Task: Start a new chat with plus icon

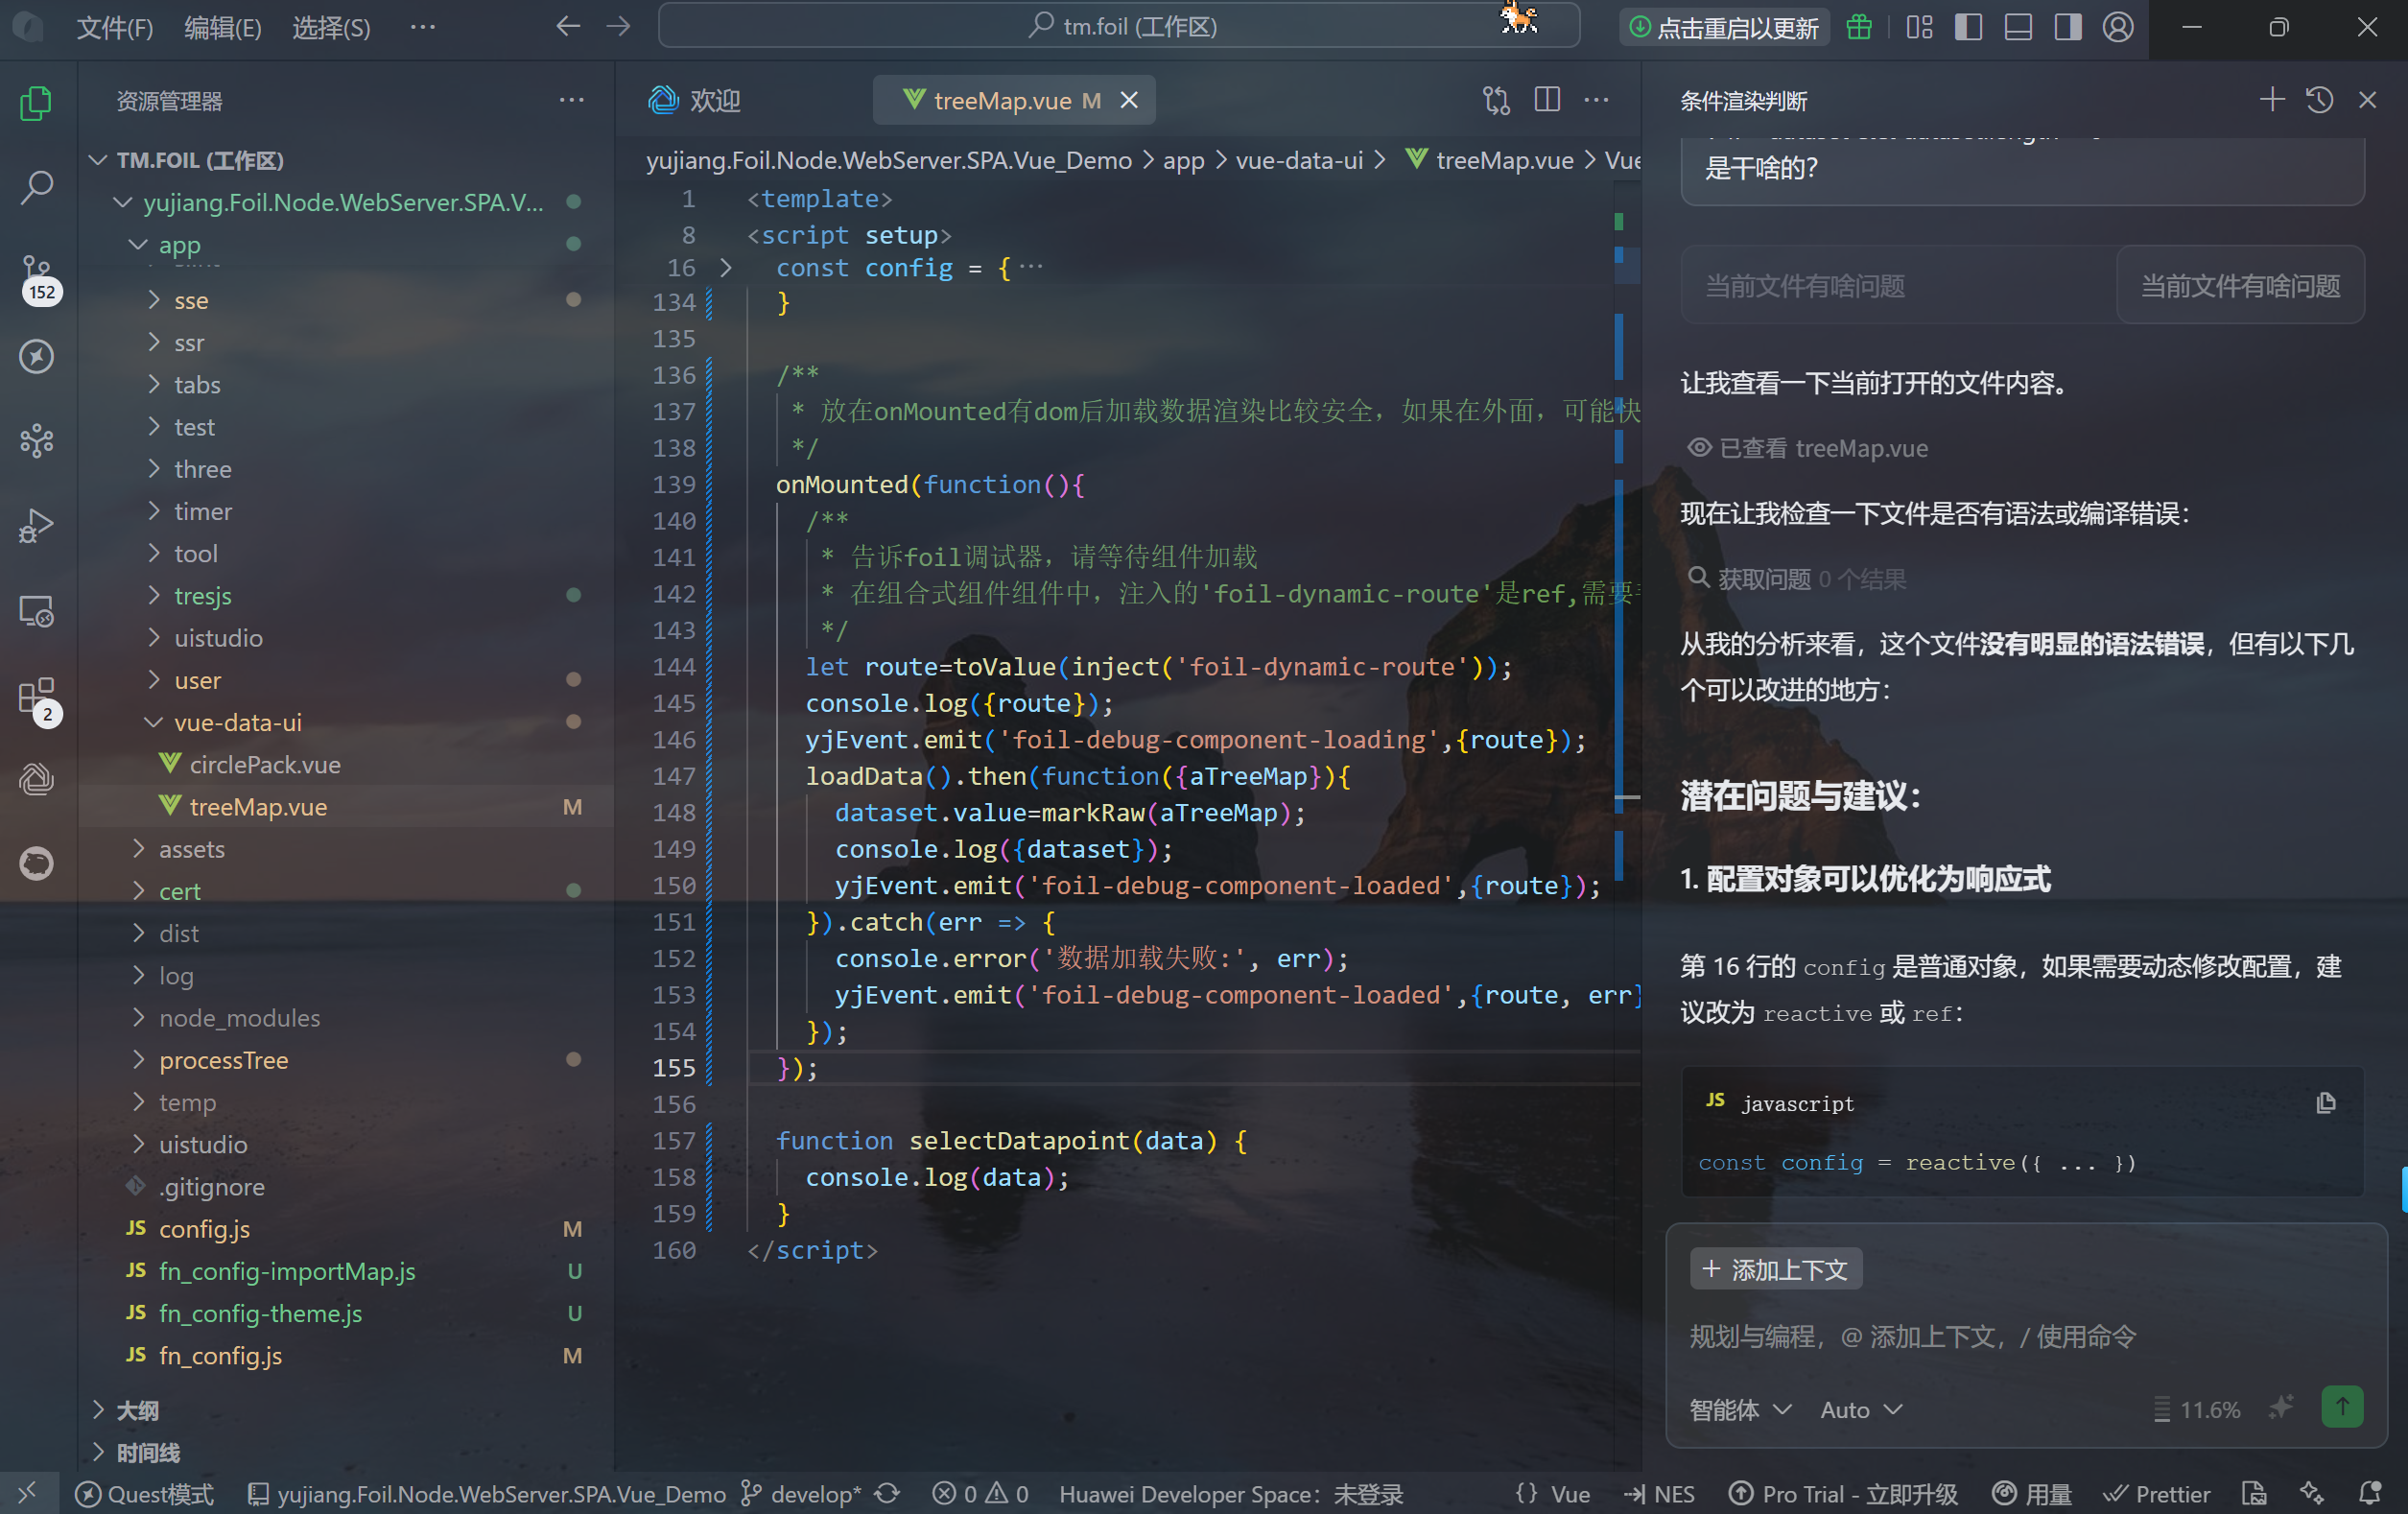Action: pos(2271,100)
